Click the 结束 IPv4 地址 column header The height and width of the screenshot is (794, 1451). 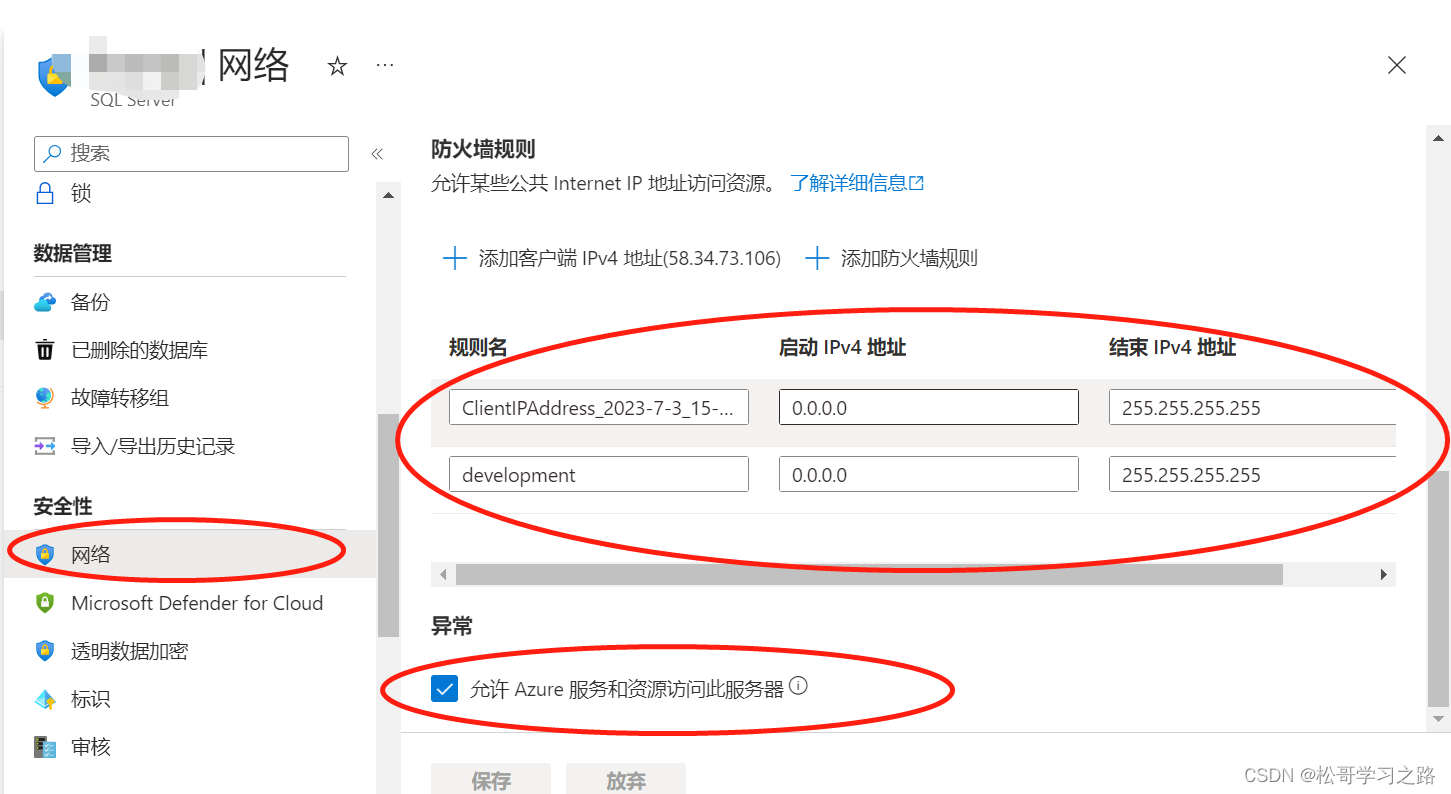click(x=1173, y=348)
